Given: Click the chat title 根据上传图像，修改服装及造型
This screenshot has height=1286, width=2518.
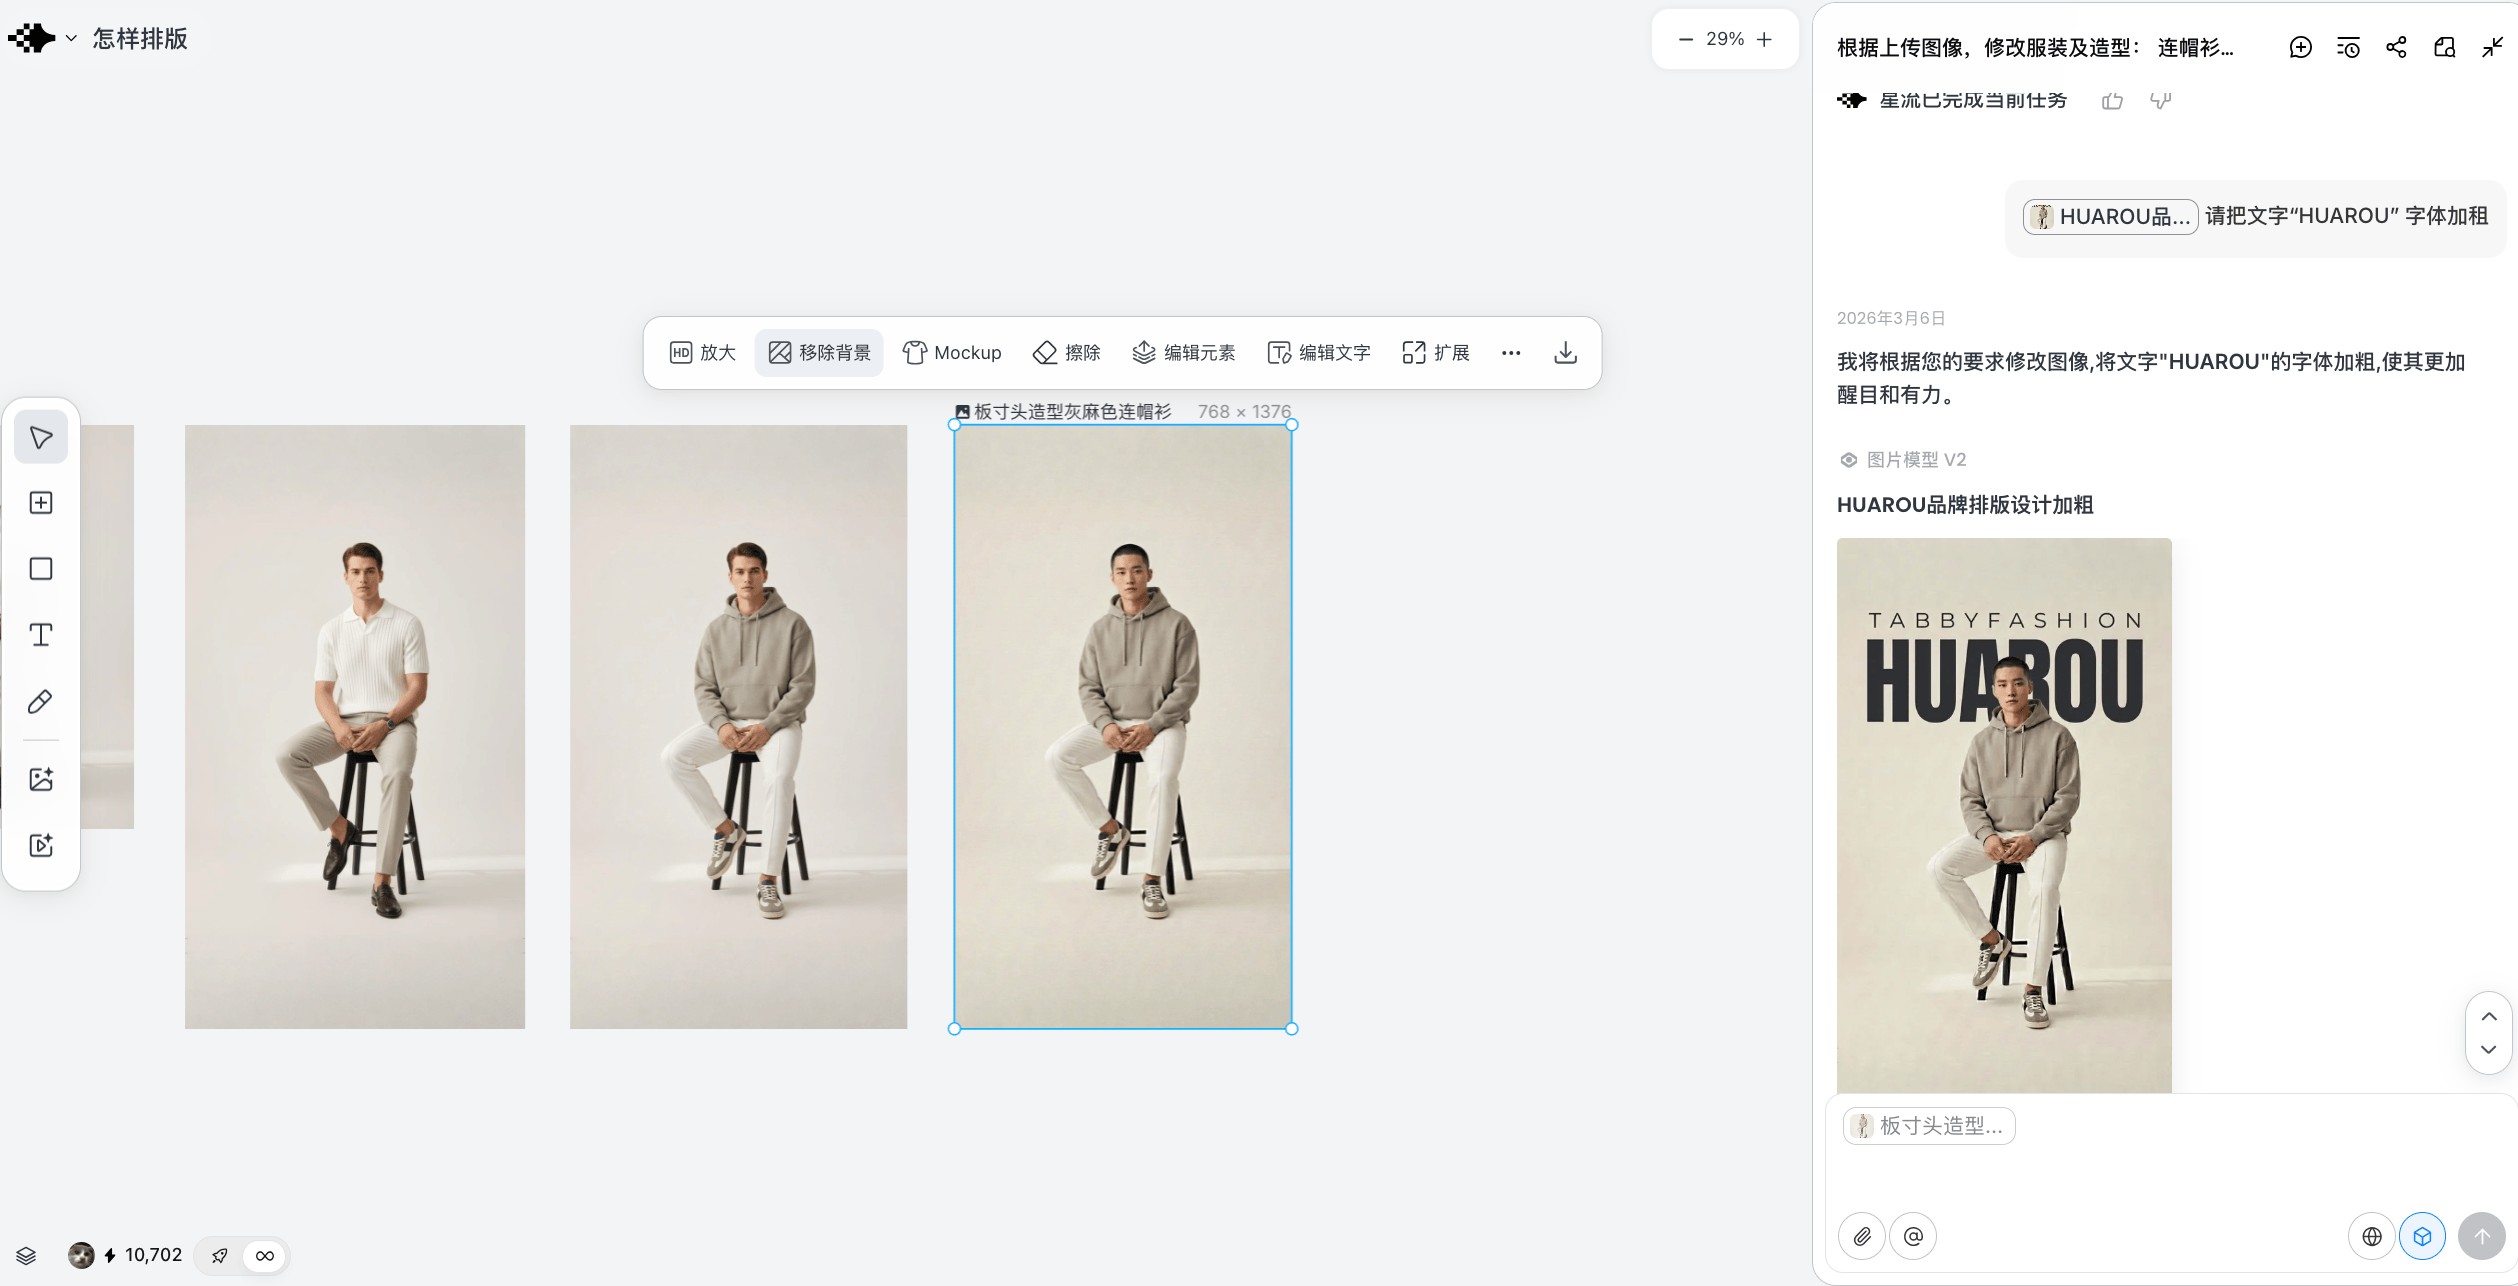Looking at the screenshot, I should coord(2036,48).
